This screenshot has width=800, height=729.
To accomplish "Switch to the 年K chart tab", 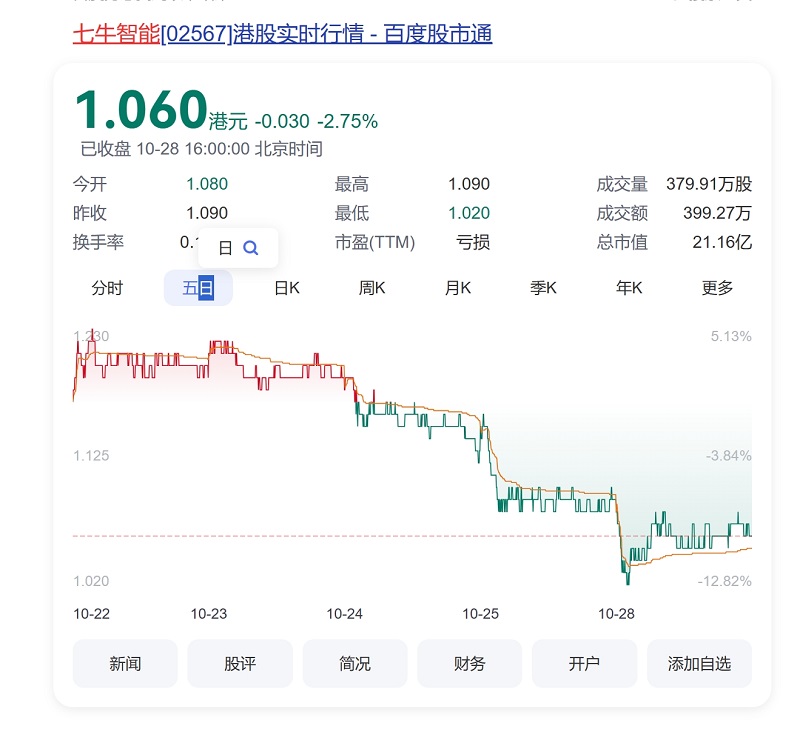I will (629, 288).
